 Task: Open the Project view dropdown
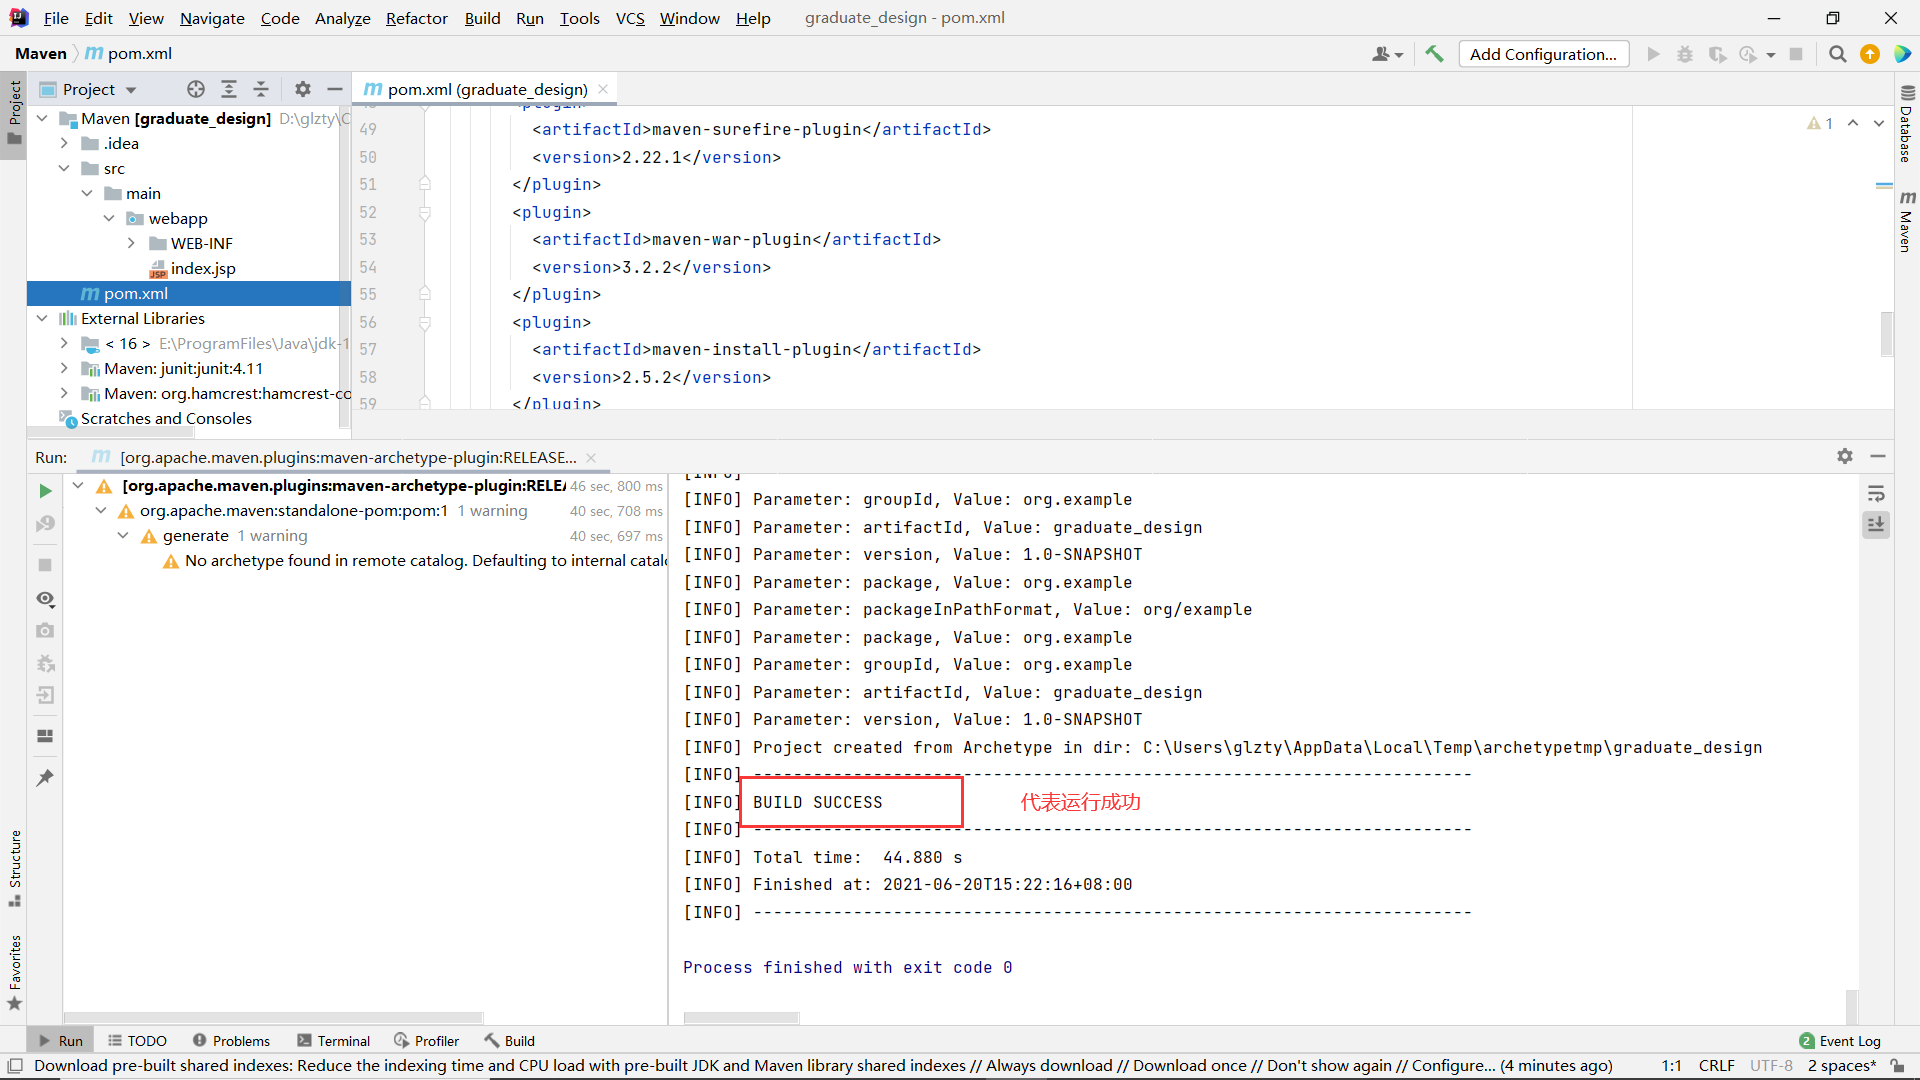(130, 90)
